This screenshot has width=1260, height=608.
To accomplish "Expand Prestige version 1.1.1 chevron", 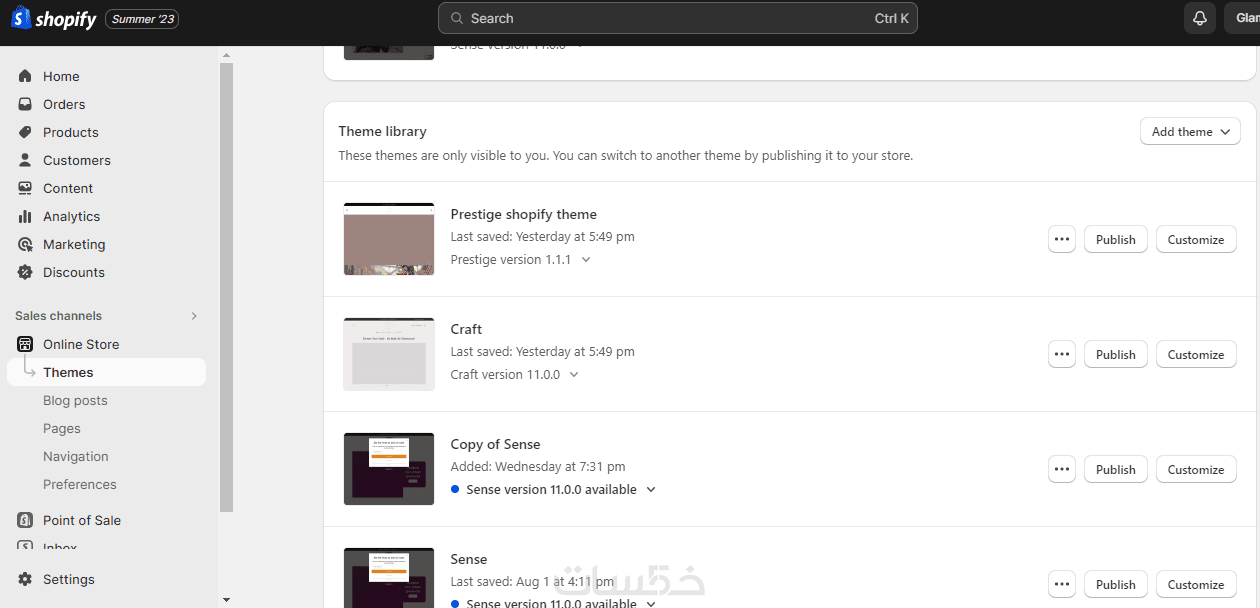I will pyautogui.click(x=586, y=259).
